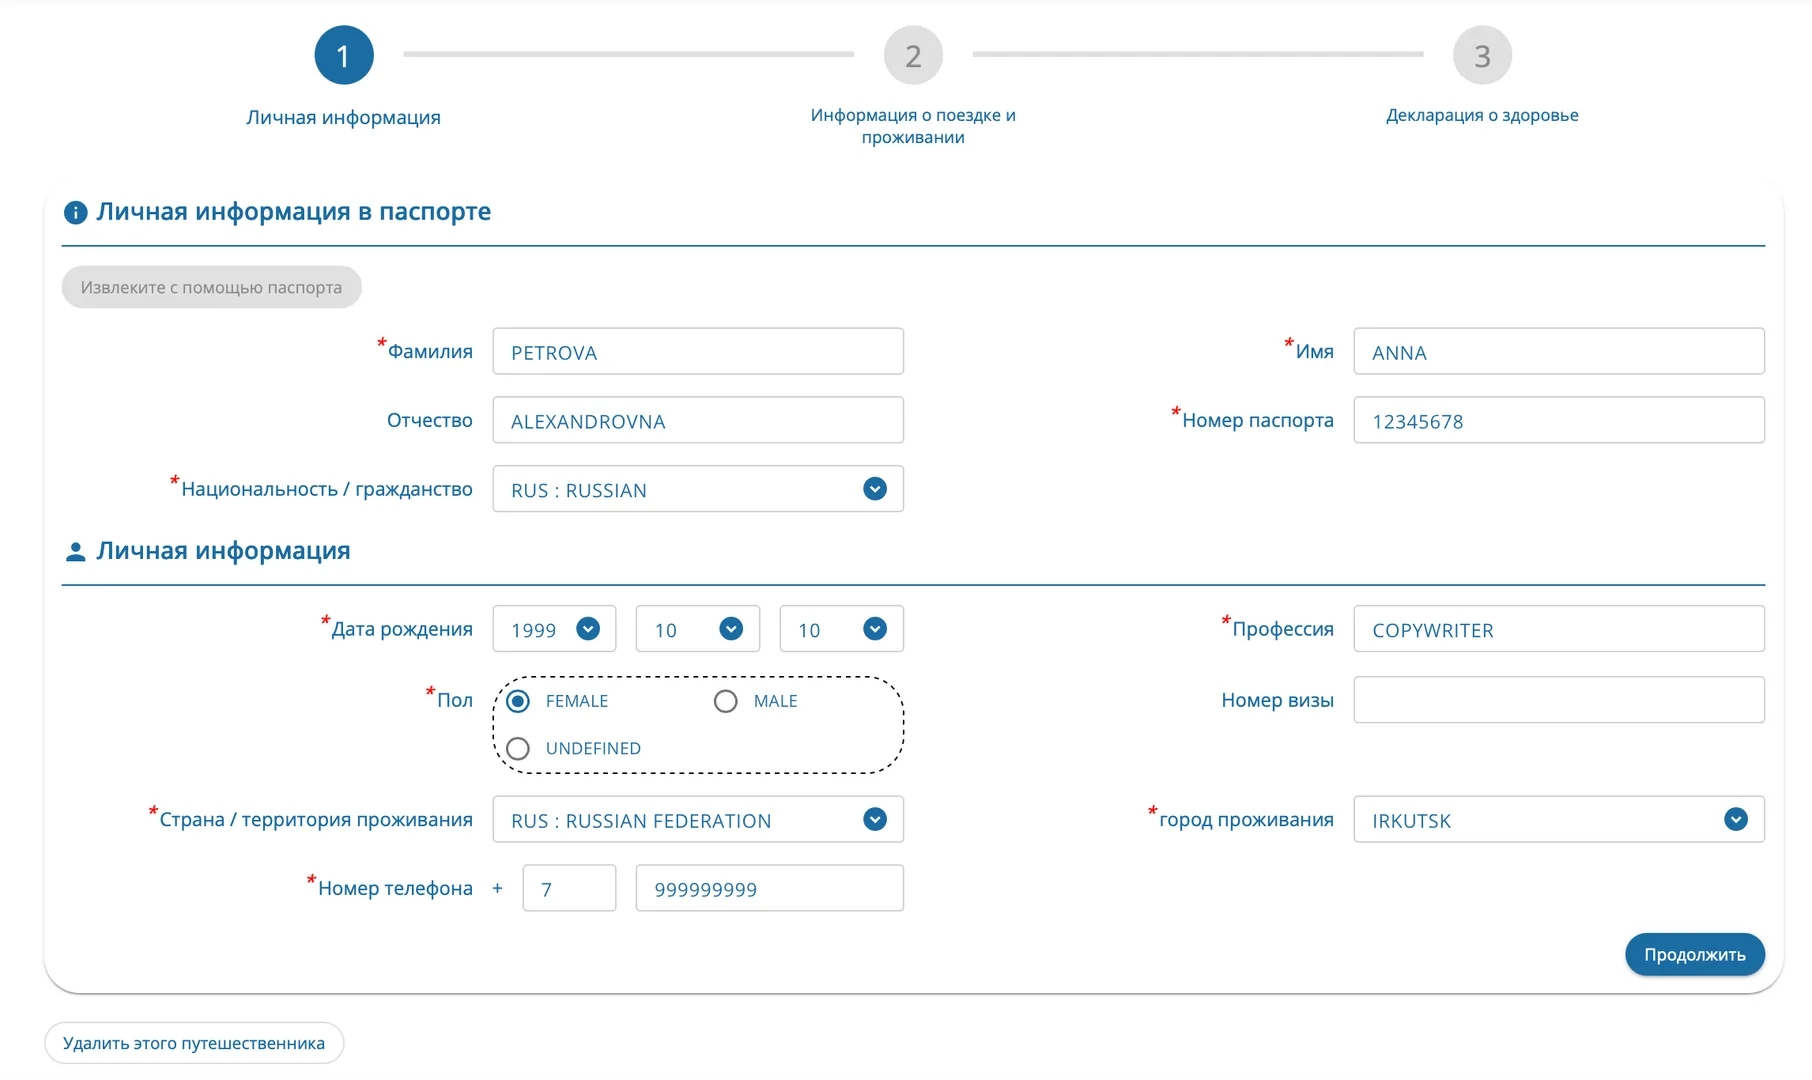Open the Информация о поездке step label

click(913, 126)
